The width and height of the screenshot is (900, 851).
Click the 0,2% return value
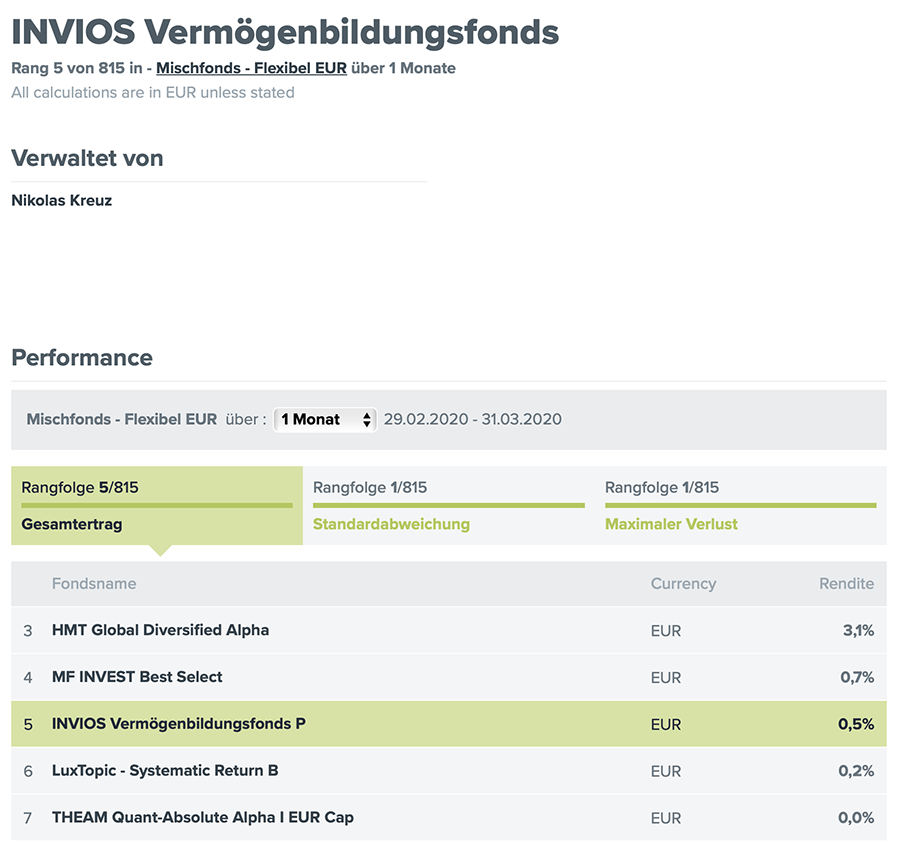pos(856,771)
